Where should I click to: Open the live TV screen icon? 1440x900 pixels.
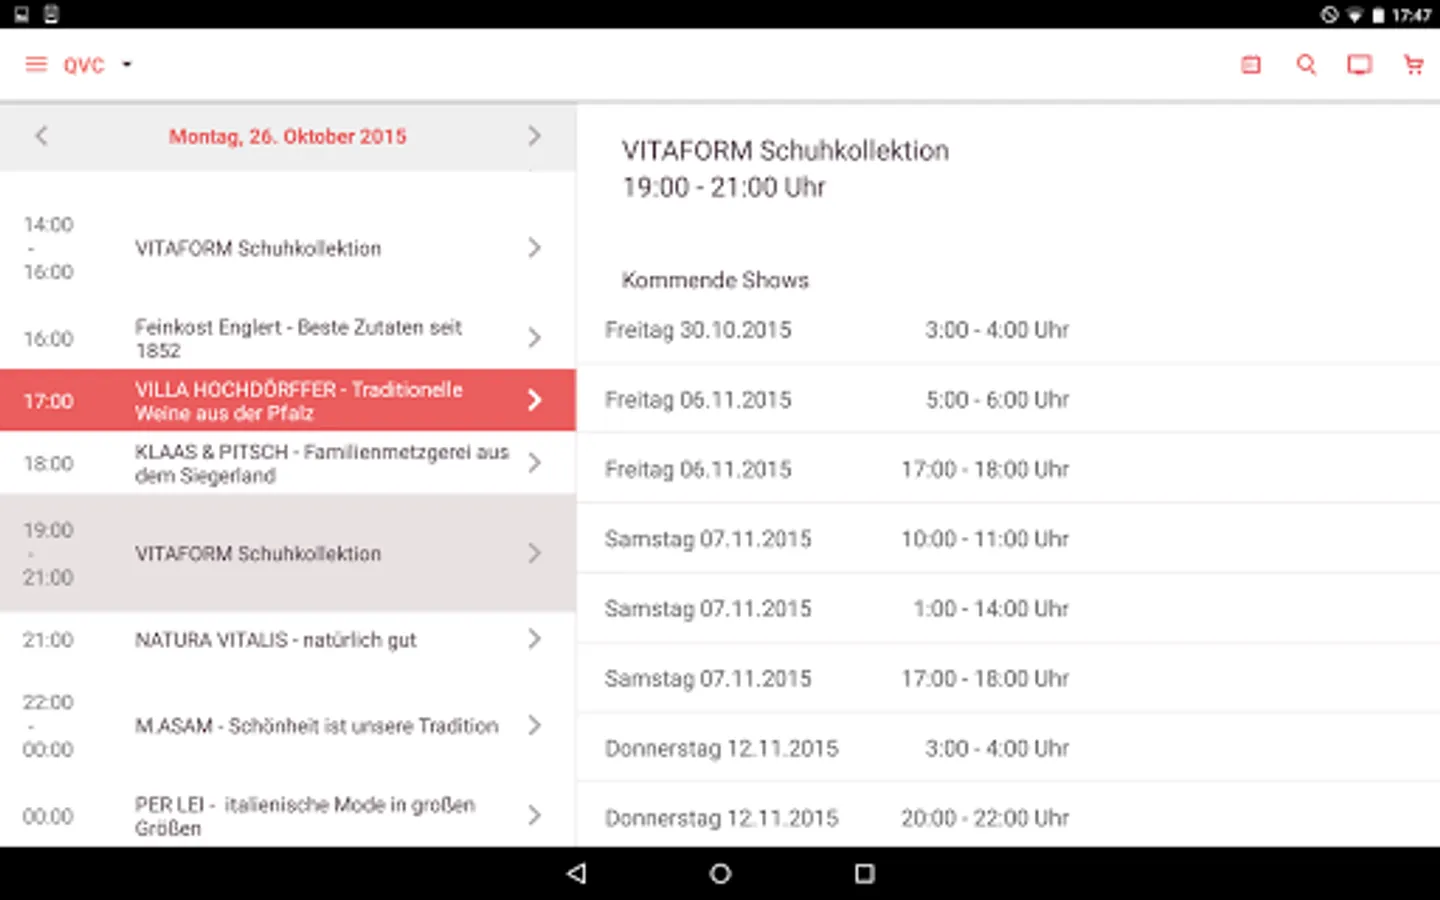point(1359,66)
